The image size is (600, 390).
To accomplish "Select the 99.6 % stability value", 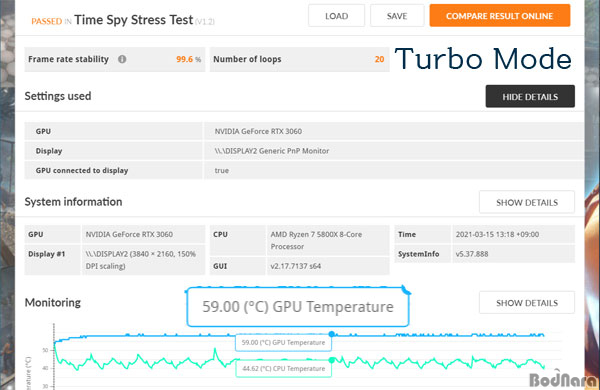I will pos(188,59).
